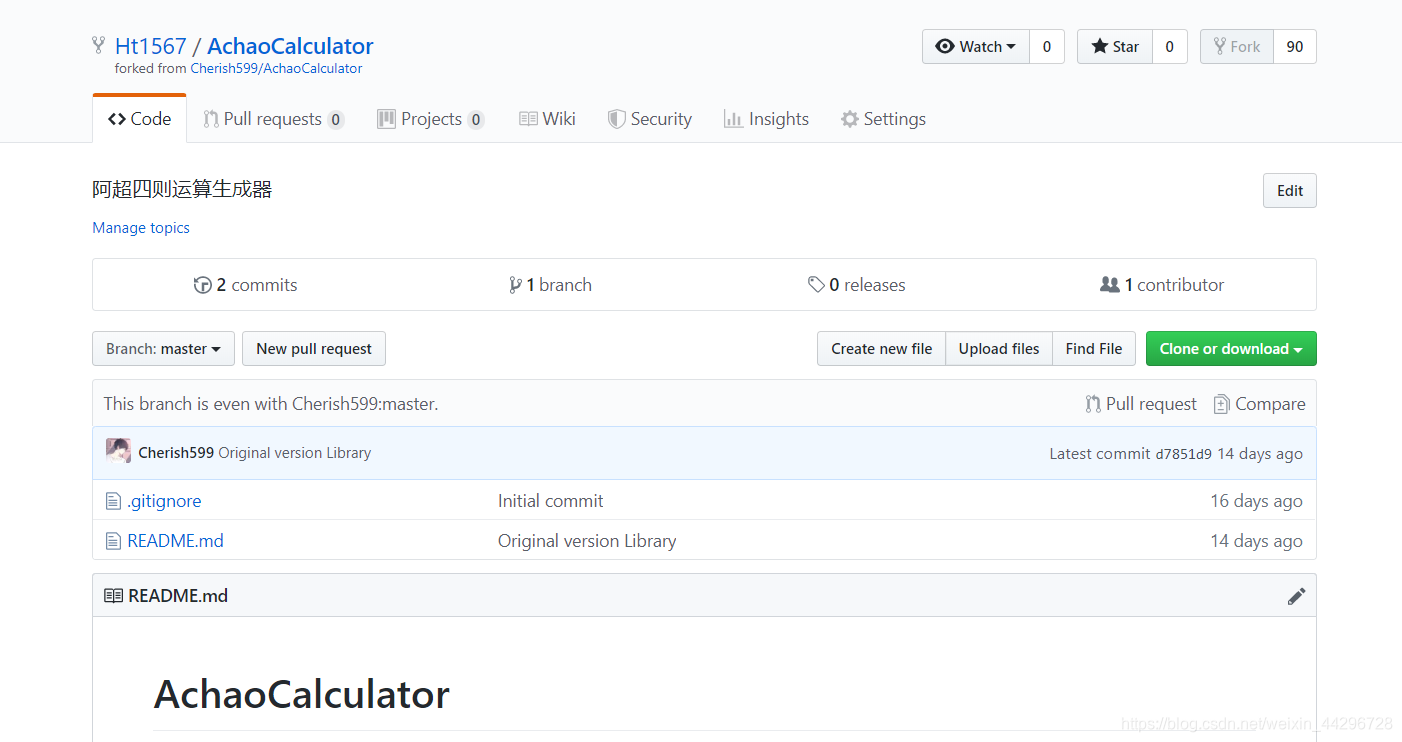
Task: Click README.md row's Original version Library message
Action: click(x=587, y=541)
